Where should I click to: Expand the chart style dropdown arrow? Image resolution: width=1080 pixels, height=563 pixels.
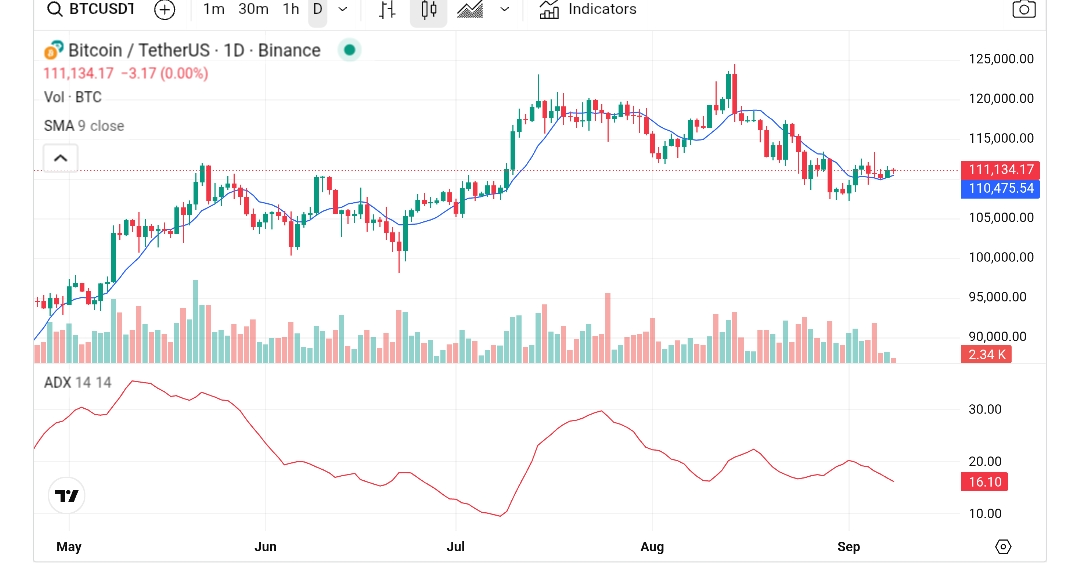point(504,10)
